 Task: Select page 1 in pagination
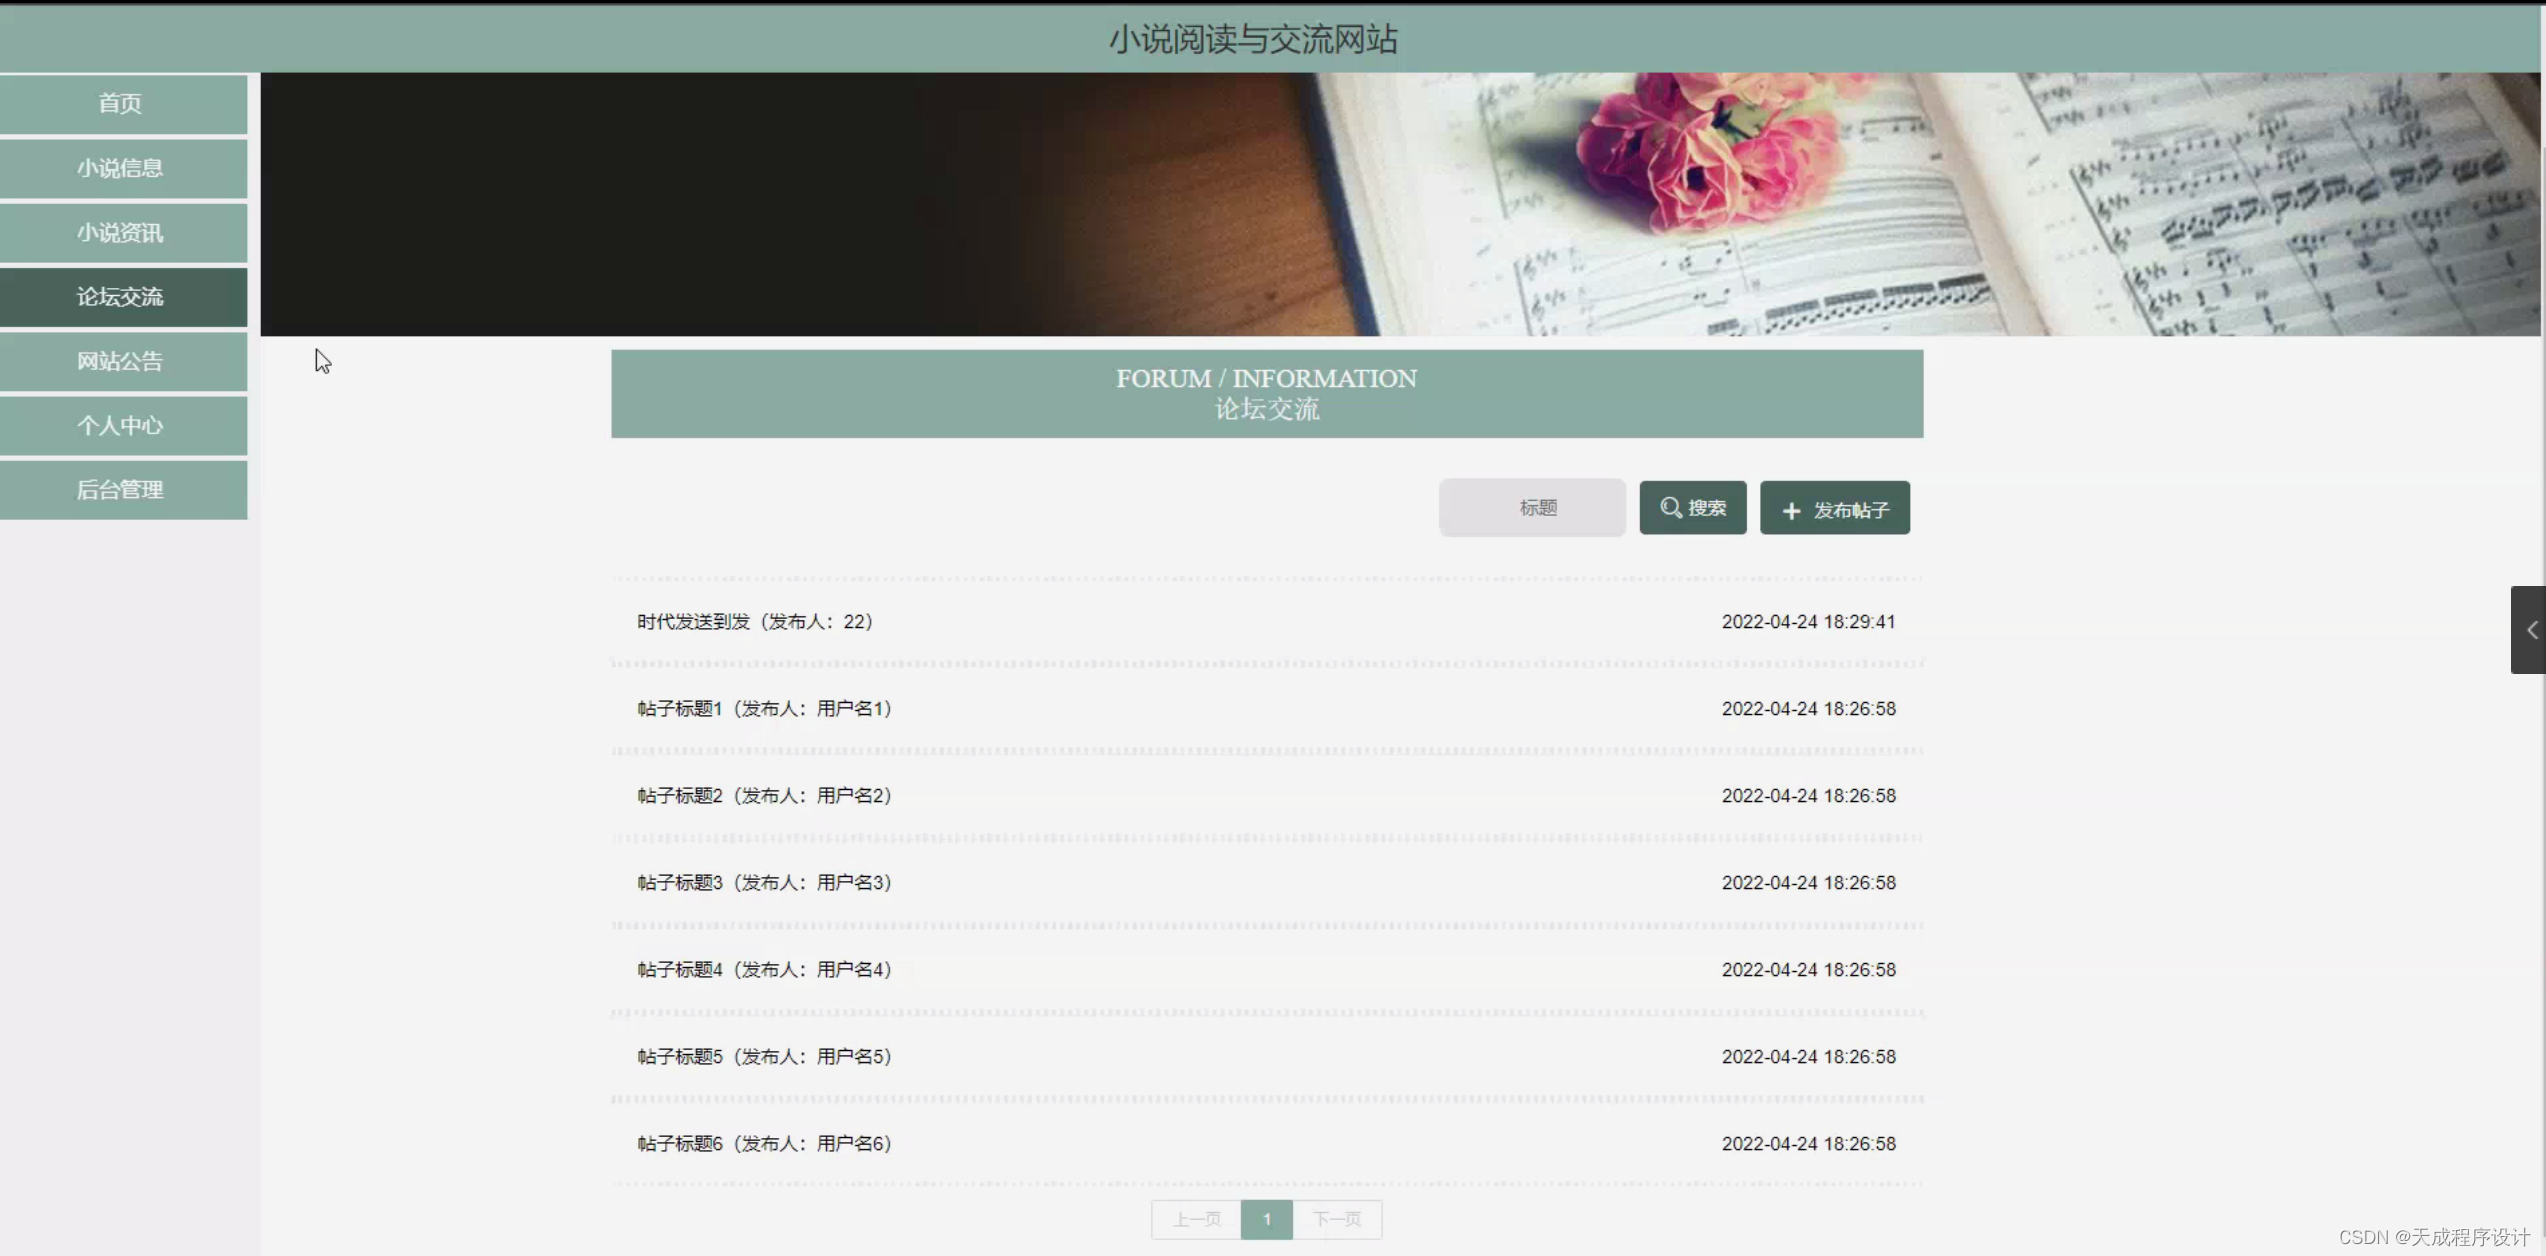1267,1220
